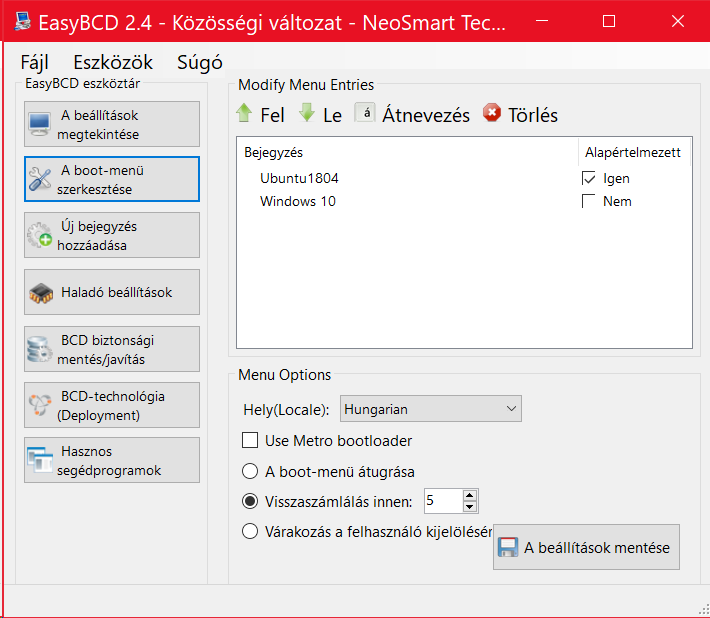Click the wrench and screwdriver boot-menu icon
The width and height of the screenshot is (710, 618).
pyautogui.click(x=39, y=179)
